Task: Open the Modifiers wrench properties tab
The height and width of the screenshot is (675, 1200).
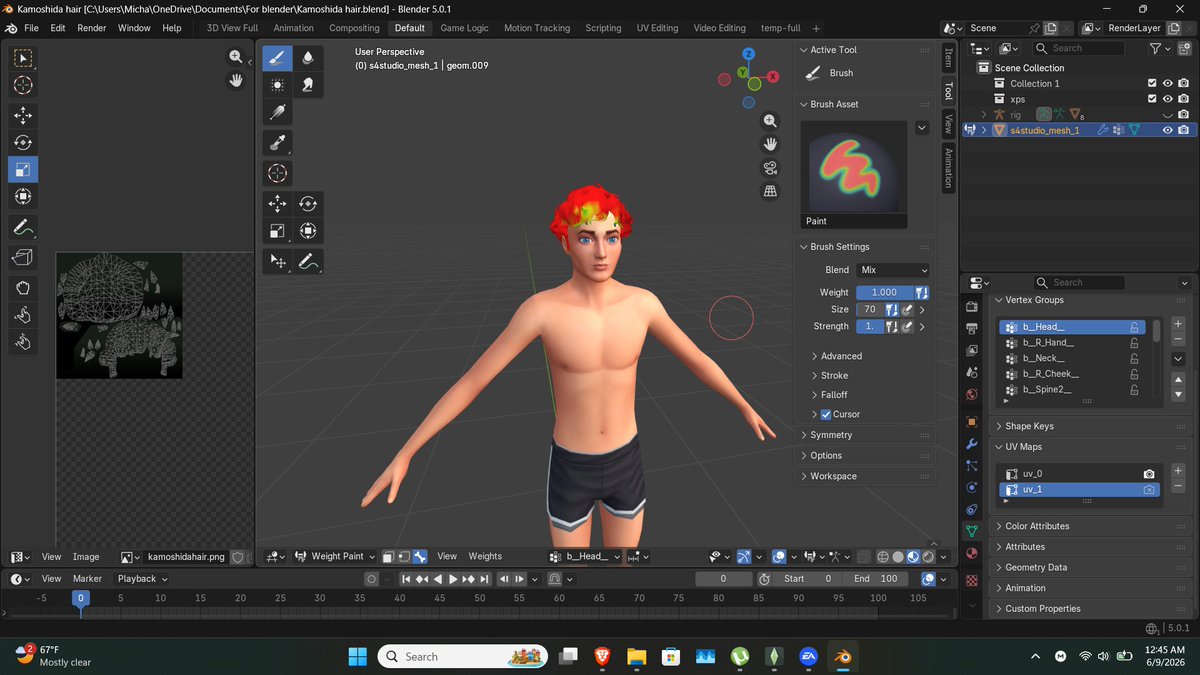Action: click(x=971, y=443)
